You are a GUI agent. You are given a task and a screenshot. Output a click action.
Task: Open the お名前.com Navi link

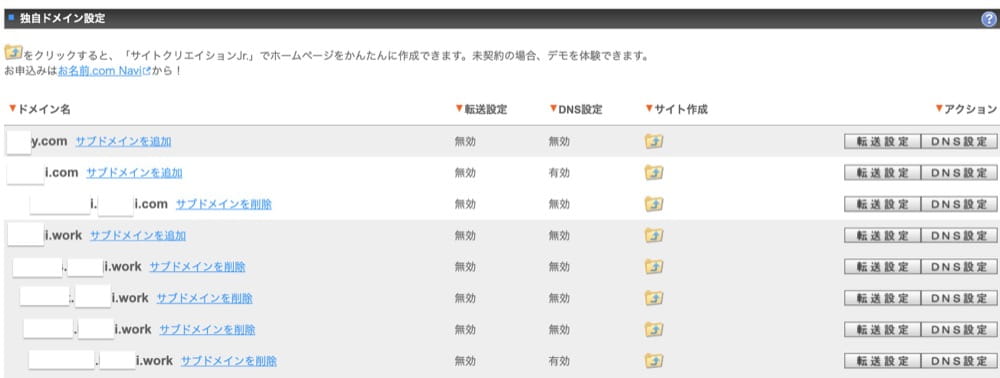[104, 71]
